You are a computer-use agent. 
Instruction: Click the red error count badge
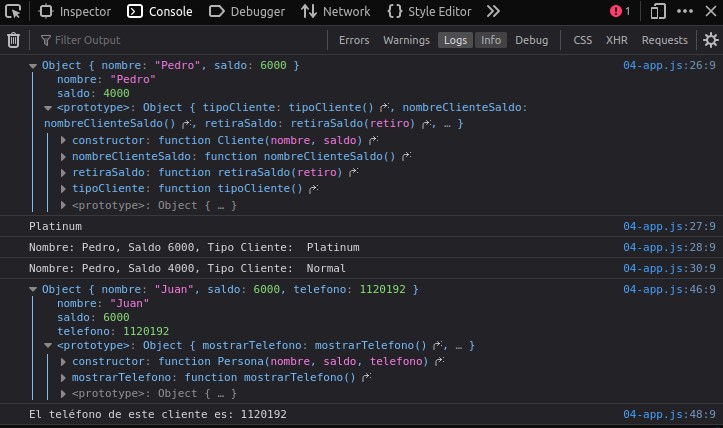point(620,11)
